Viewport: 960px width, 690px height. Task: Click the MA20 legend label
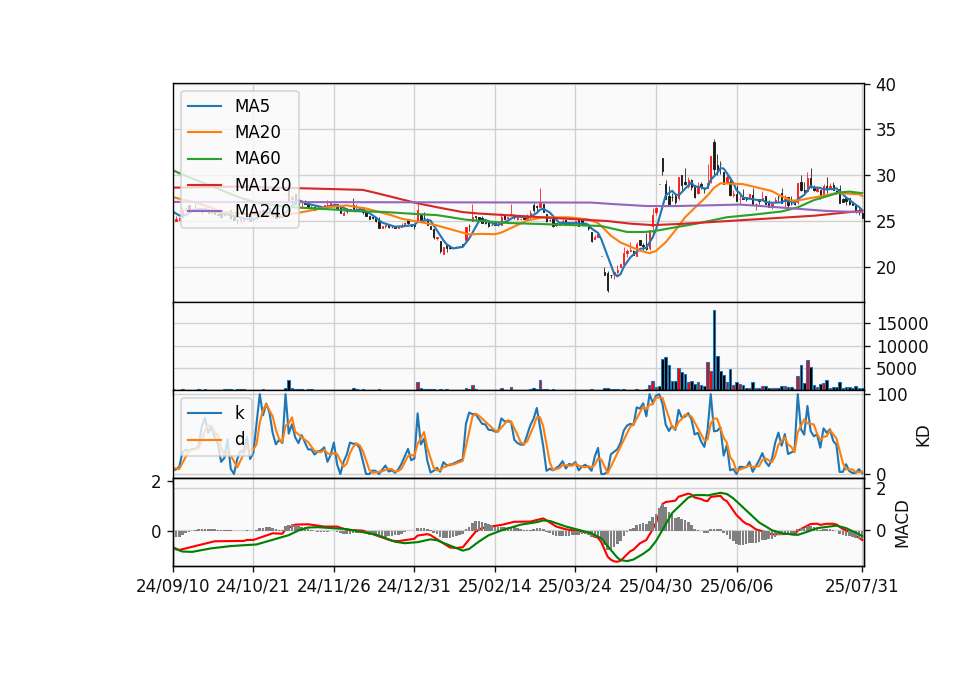pyautogui.click(x=257, y=132)
